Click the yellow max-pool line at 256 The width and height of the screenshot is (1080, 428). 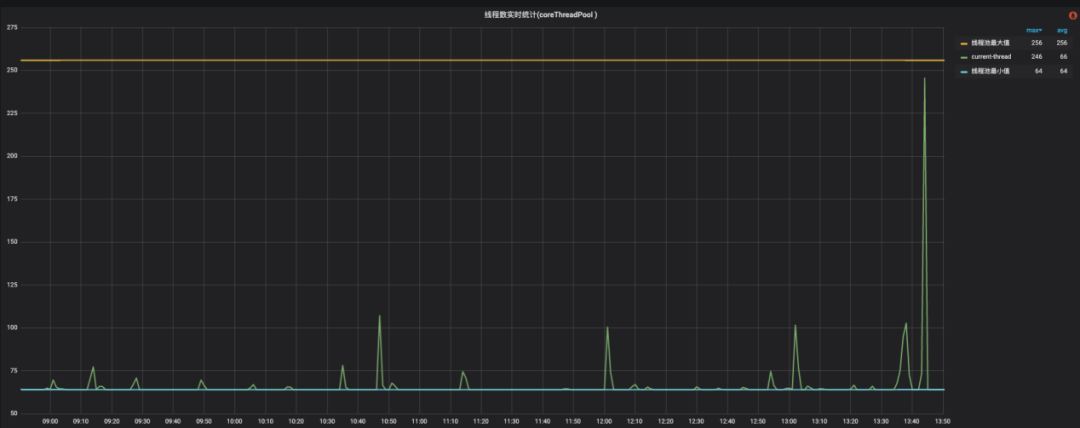tap(482, 61)
